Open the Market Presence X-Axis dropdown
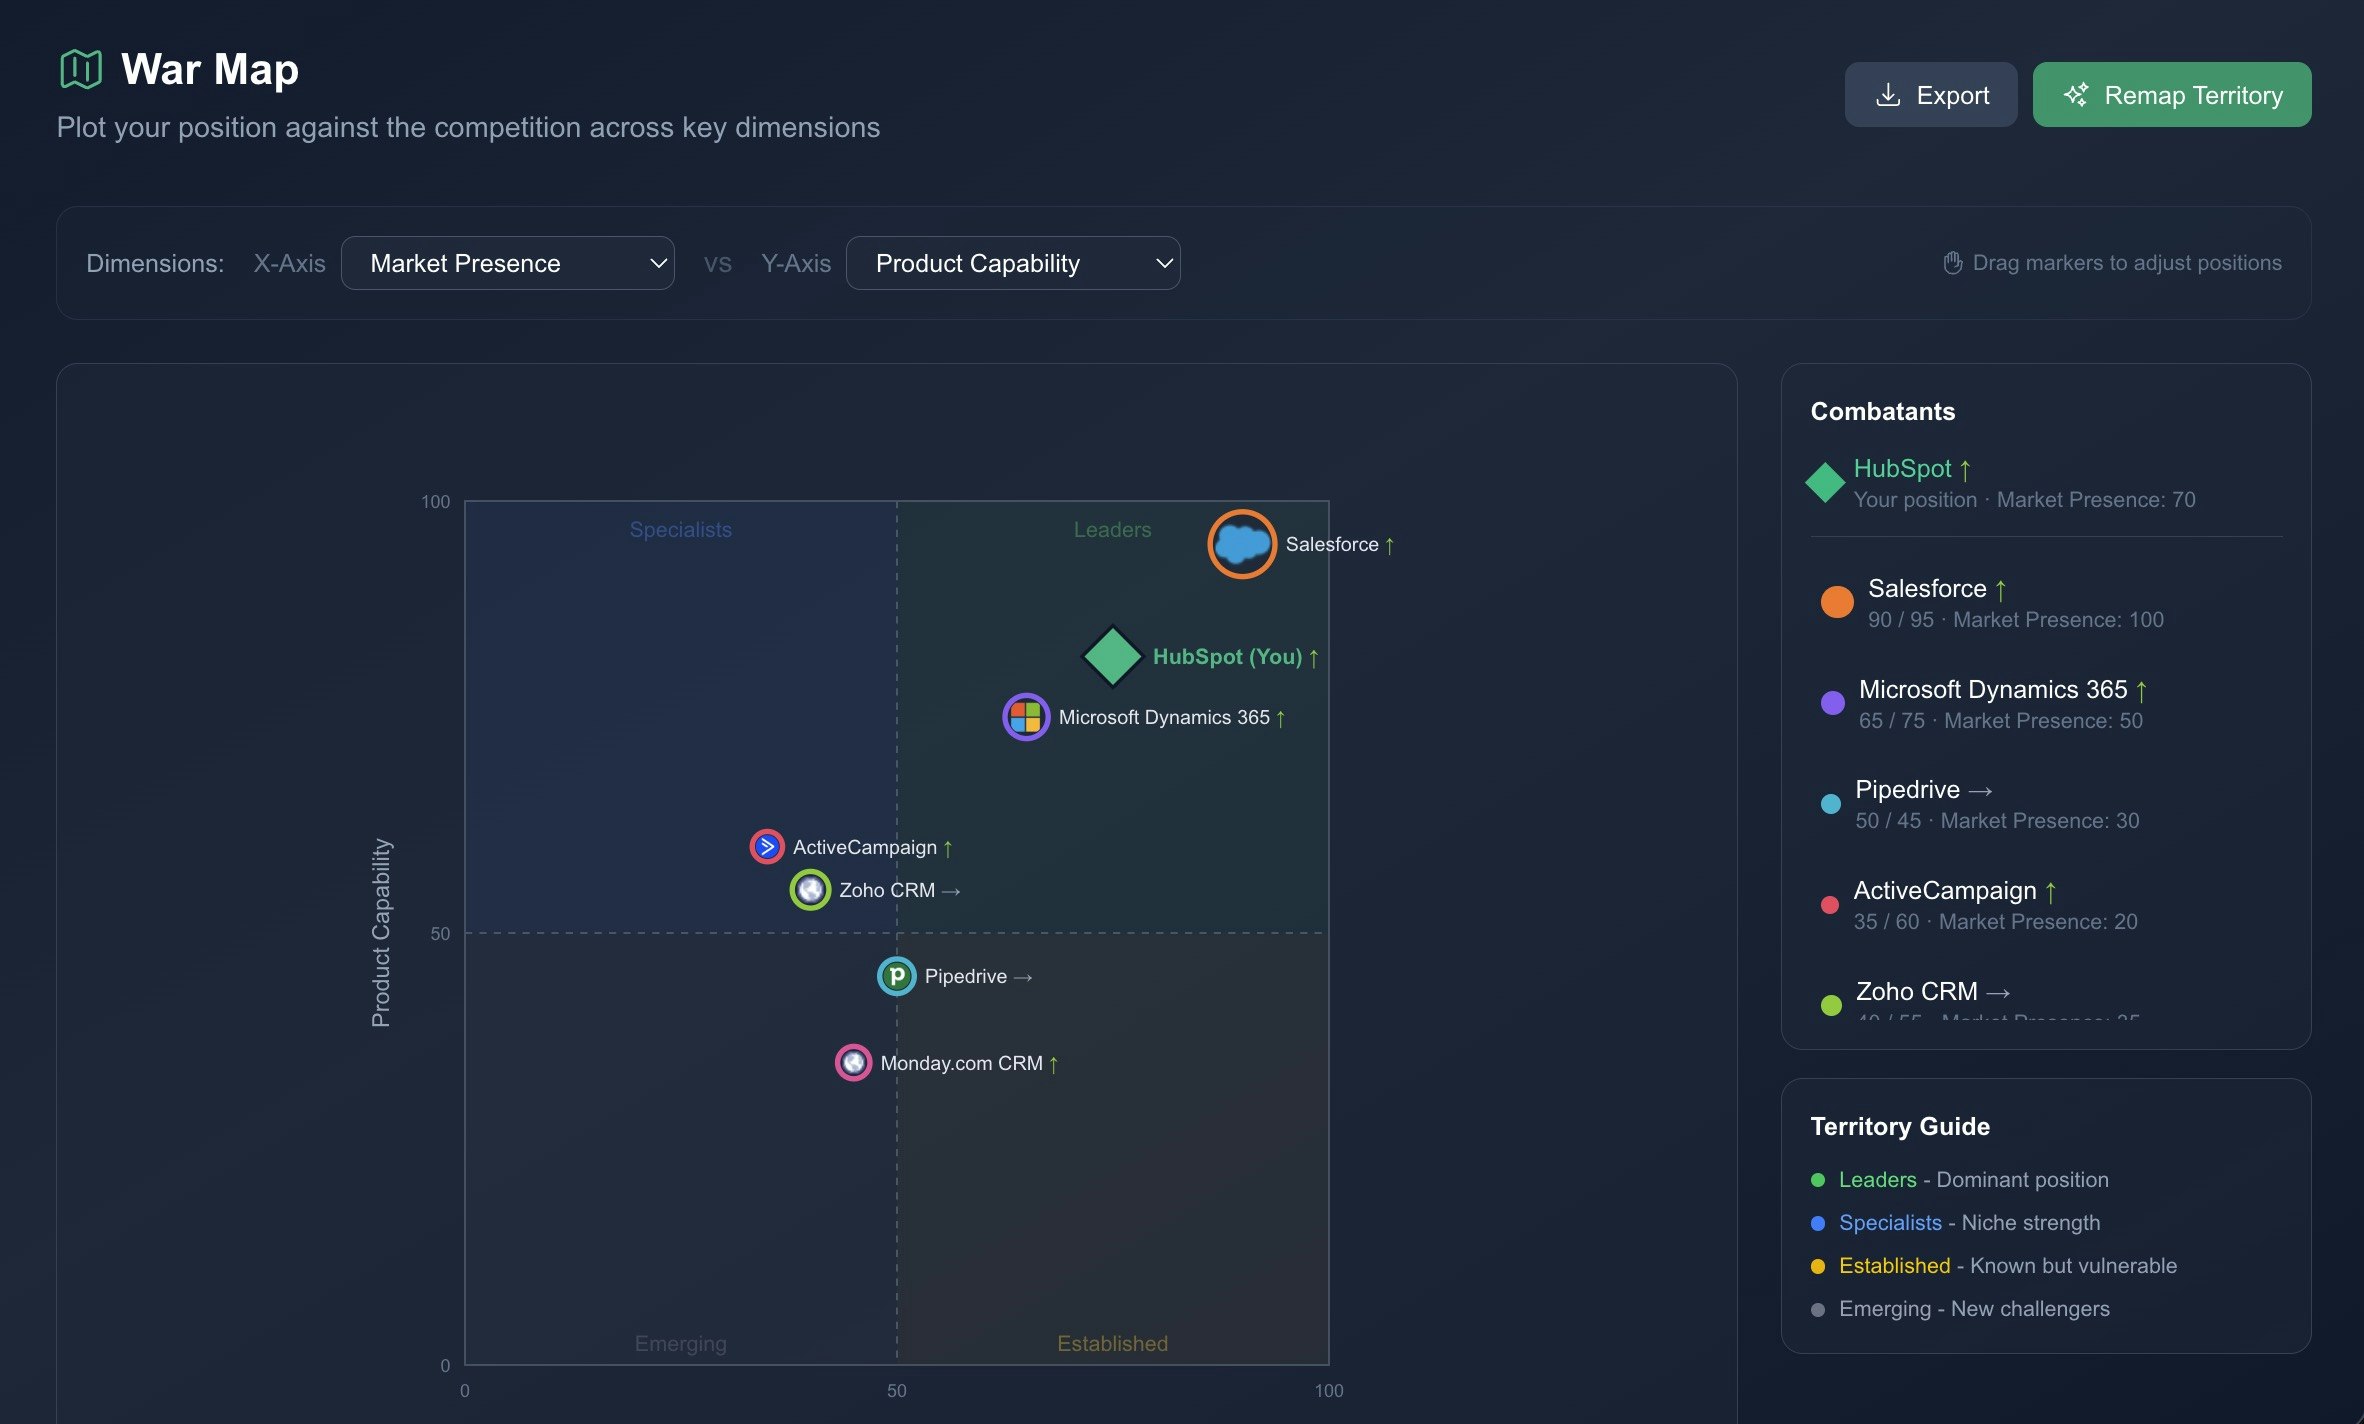Viewport: 2364px width, 1424px height. 507,263
